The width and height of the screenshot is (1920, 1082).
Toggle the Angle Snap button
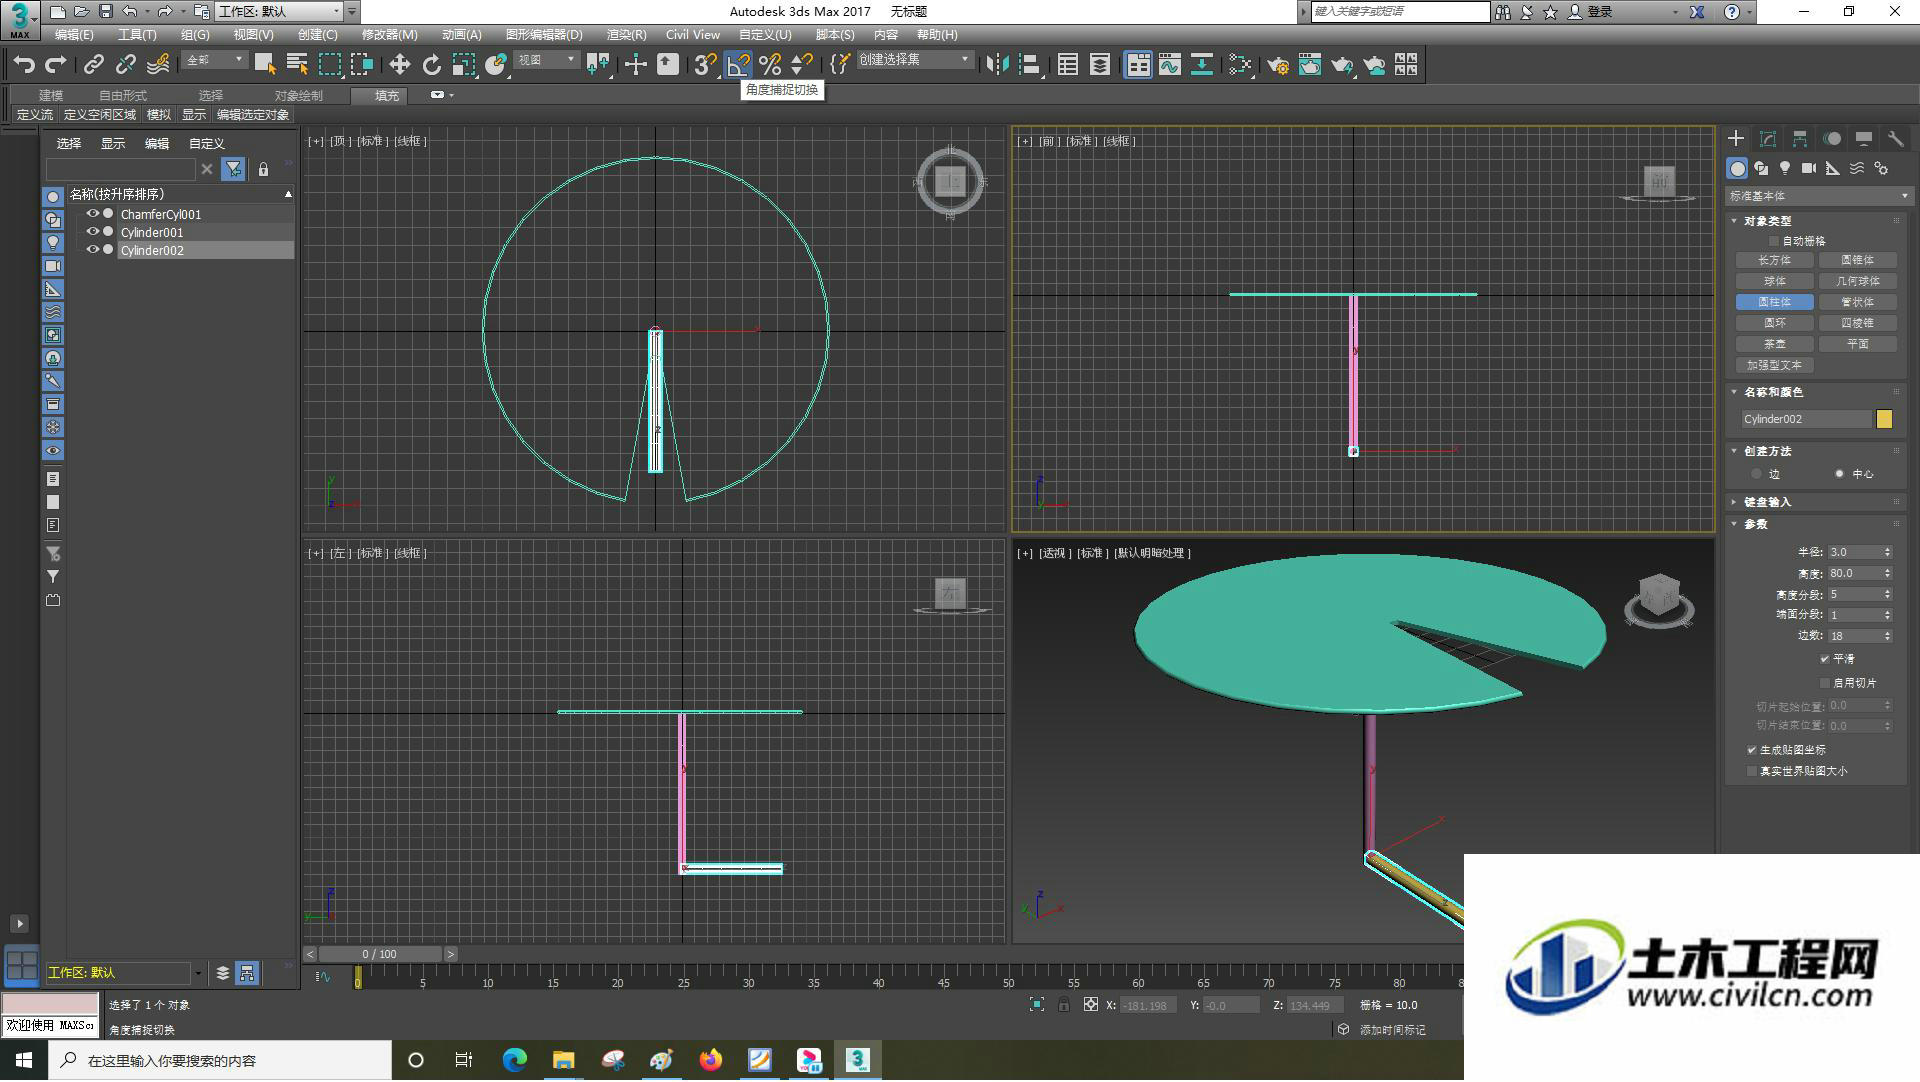point(738,65)
